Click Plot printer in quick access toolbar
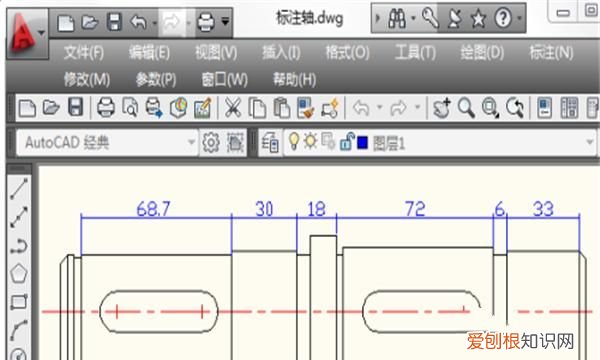 click(205, 23)
